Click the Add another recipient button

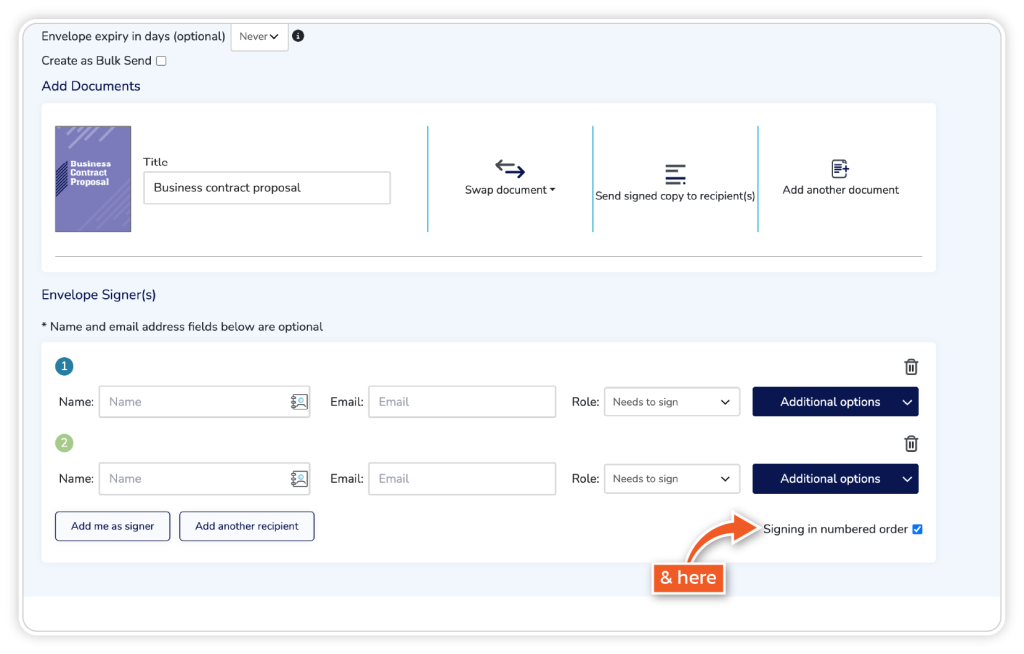(246, 526)
